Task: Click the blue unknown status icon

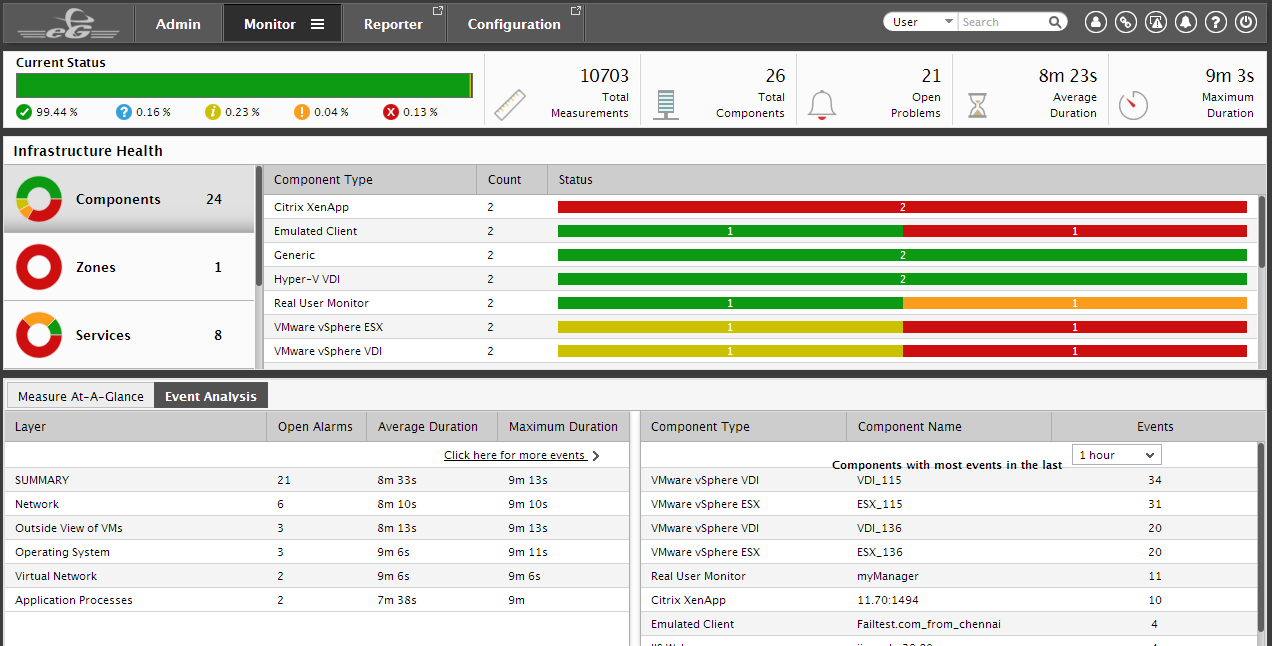Action: (124, 112)
